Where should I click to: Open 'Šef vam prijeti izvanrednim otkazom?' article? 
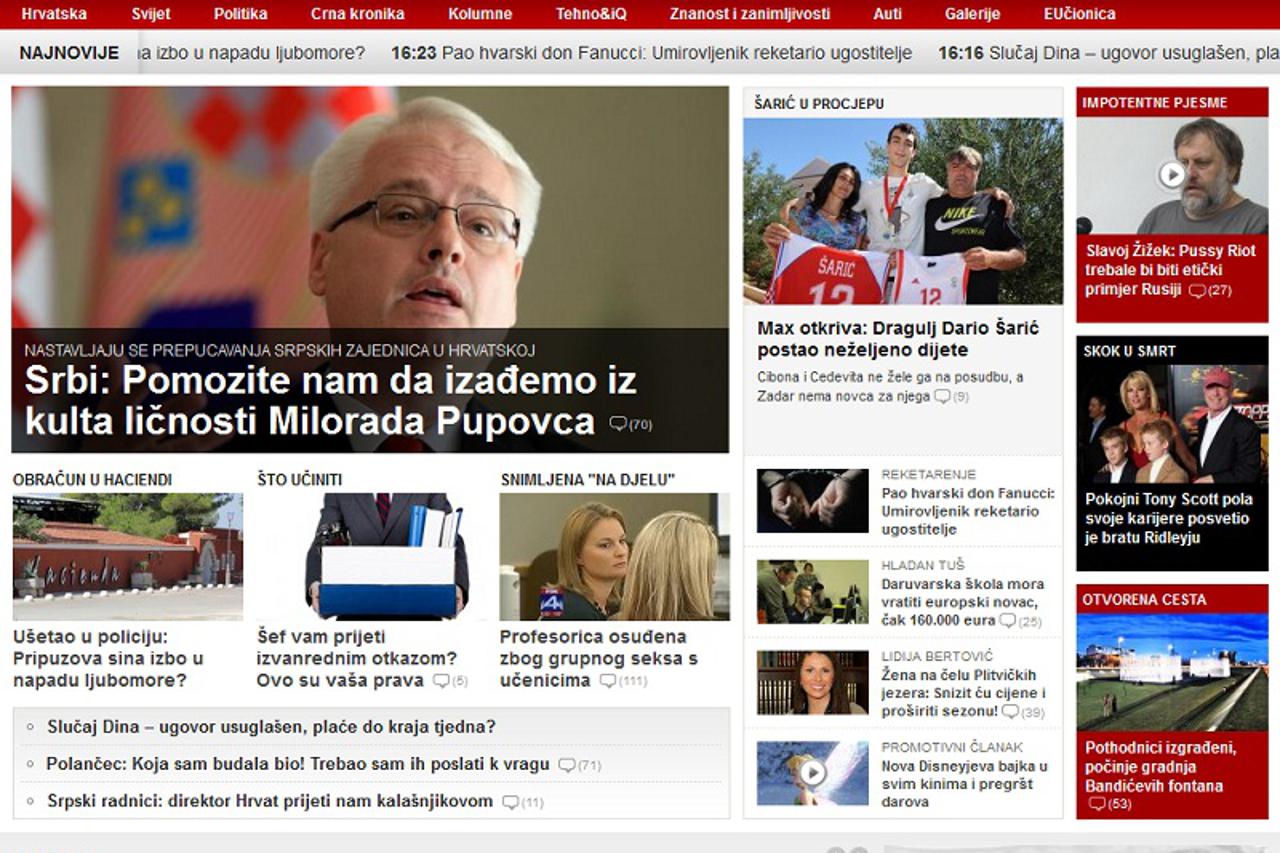(x=357, y=658)
